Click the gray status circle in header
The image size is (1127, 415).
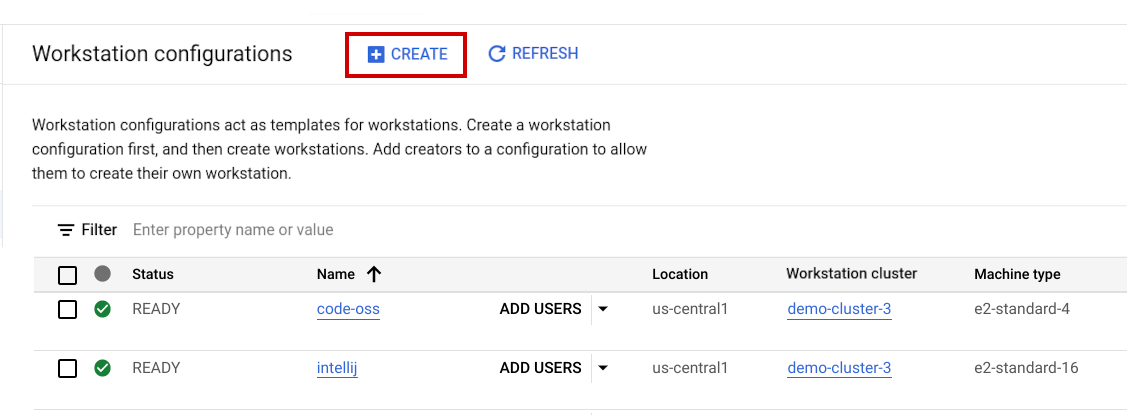(x=102, y=274)
